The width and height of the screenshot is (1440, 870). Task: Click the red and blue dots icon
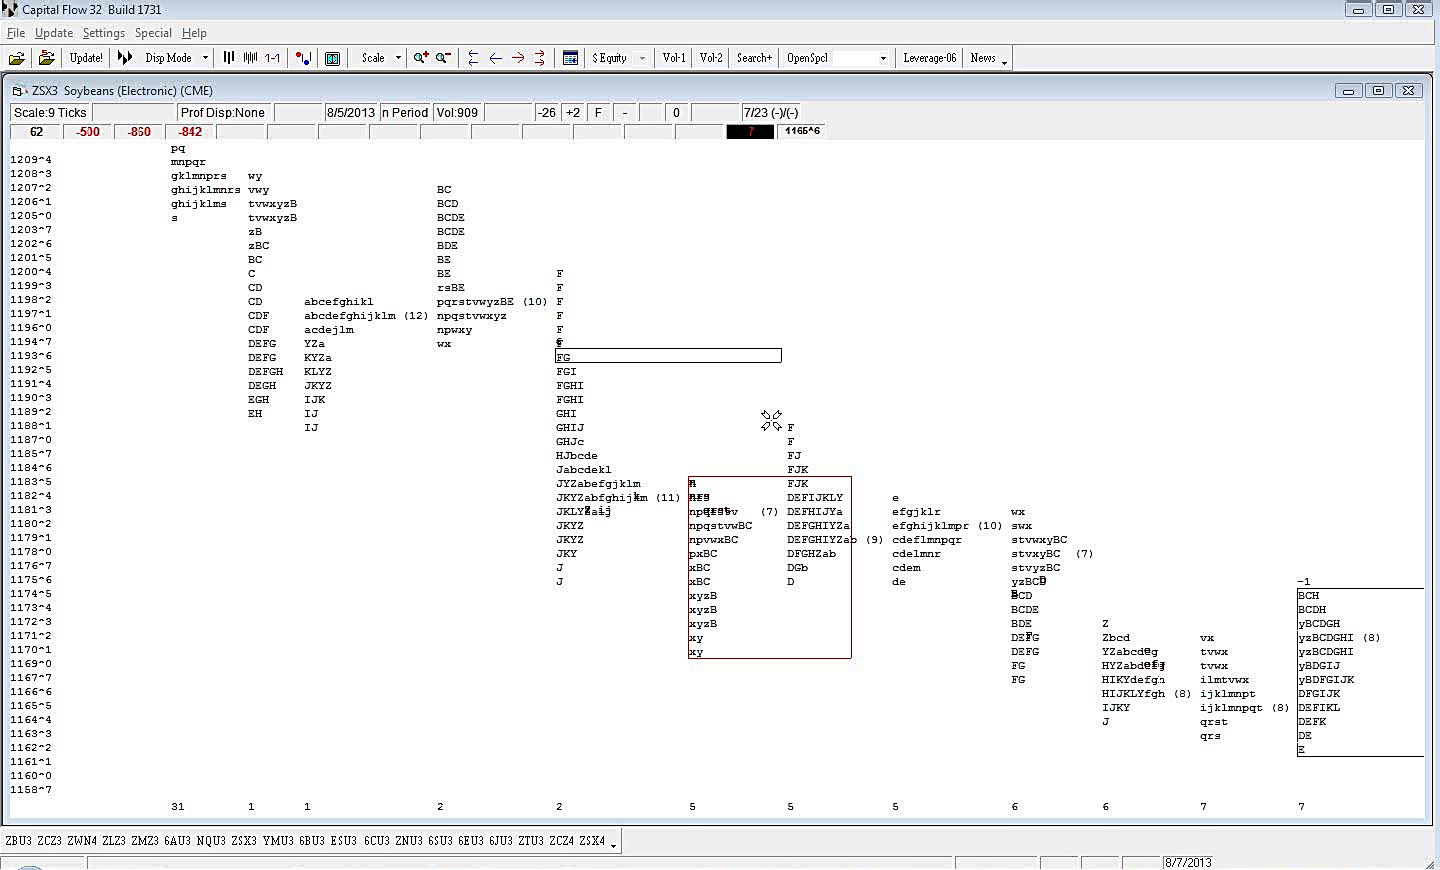click(x=303, y=58)
